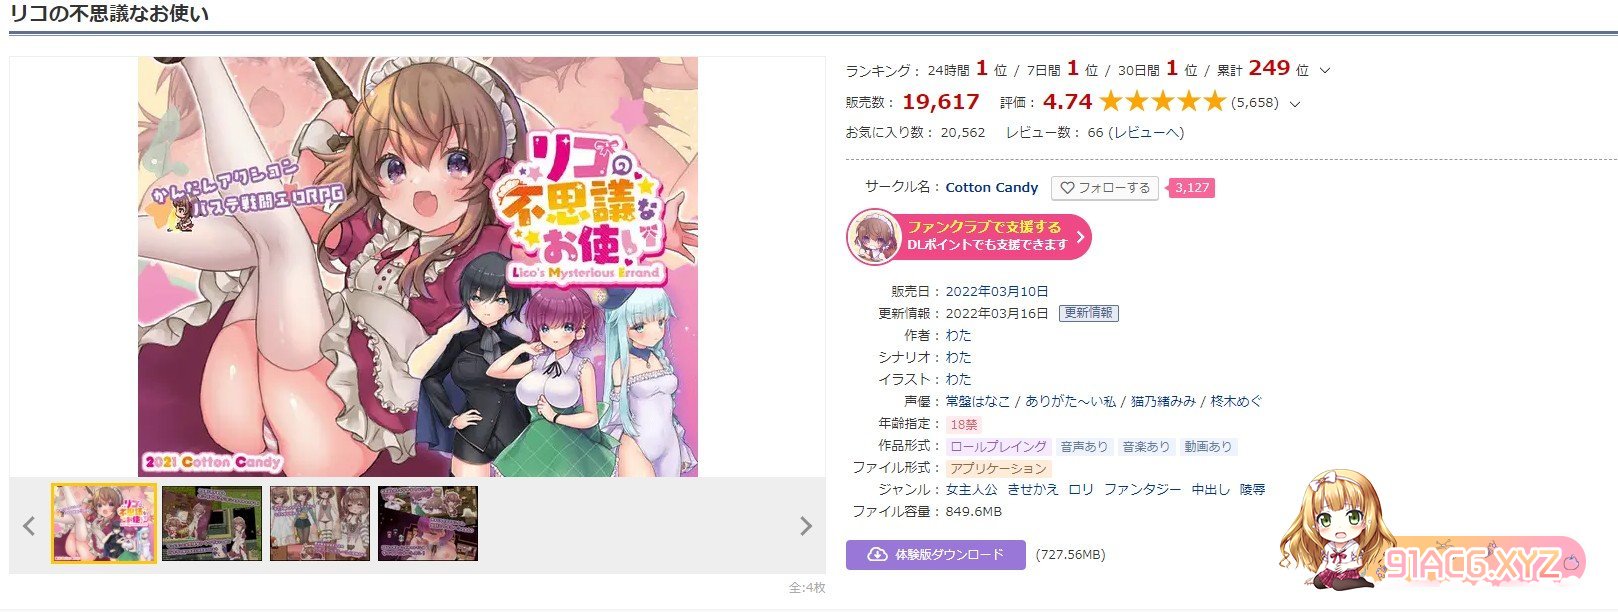Click the 体験版ダウンロード button
This screenshot has width=1618, height=612.
[936, 555]
